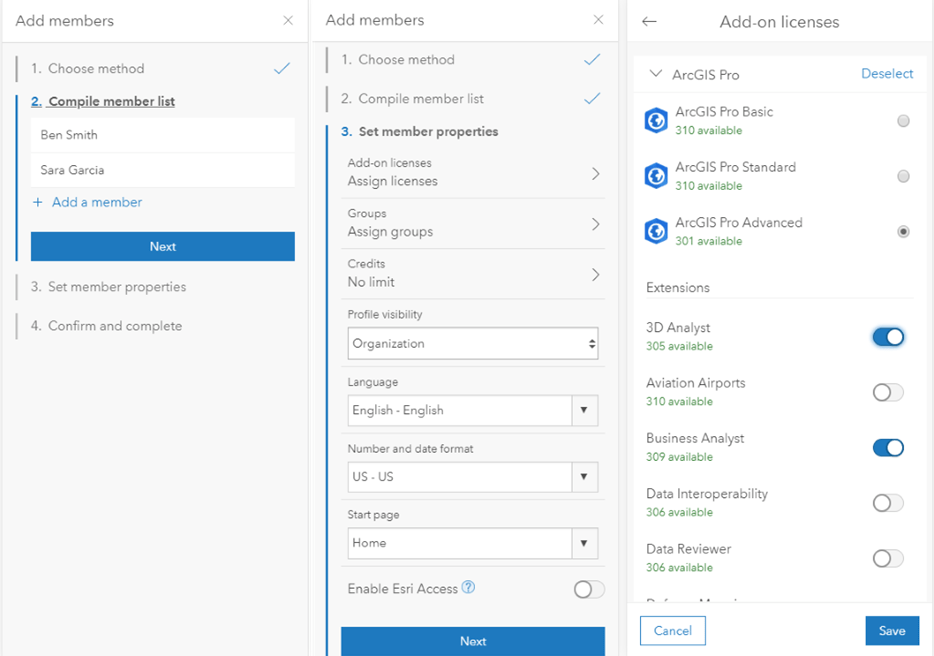This screenshot has width=934, height=656.
Task: Click the ArcGIS Pro Basic hexagon icon
Action: (658, 120)
